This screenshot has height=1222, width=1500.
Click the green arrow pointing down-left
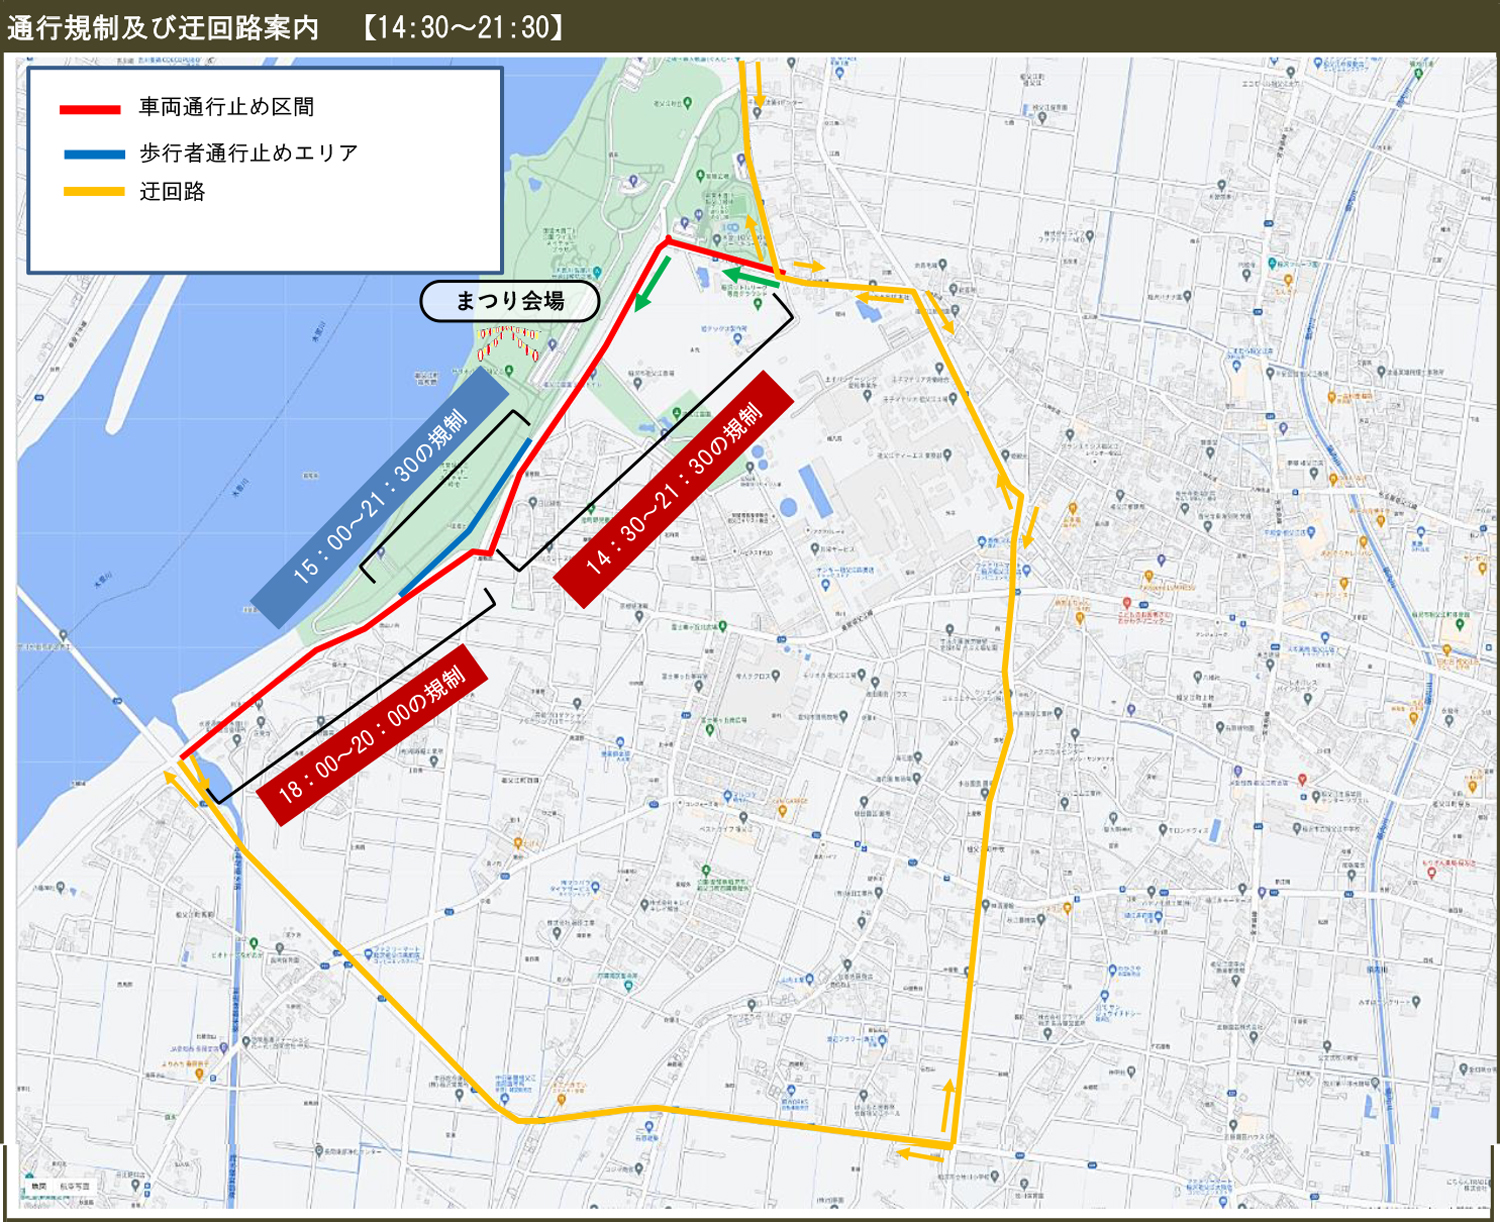pos(652,283)
